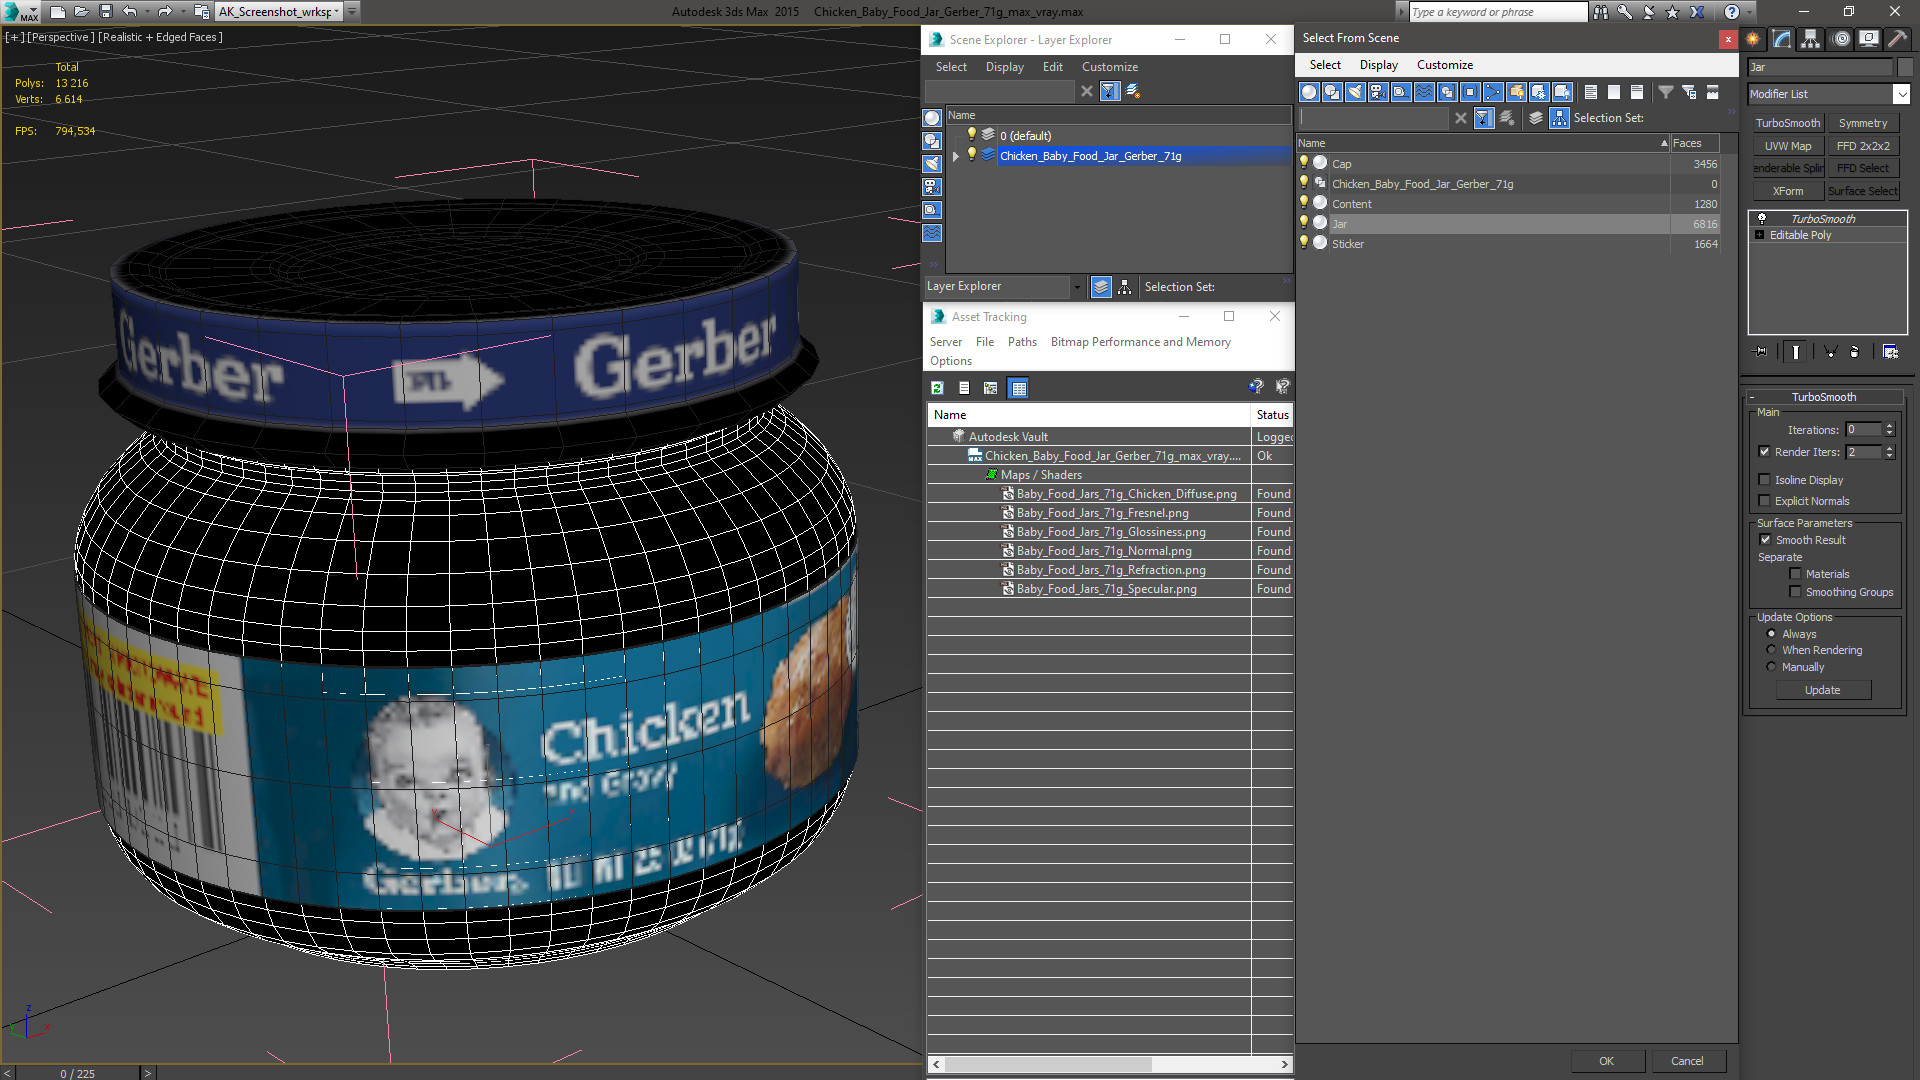Viewport: 1920px width, 1080px height.
Task: Increase Iterations spinner value
Action: click(x=1889, y=426)
